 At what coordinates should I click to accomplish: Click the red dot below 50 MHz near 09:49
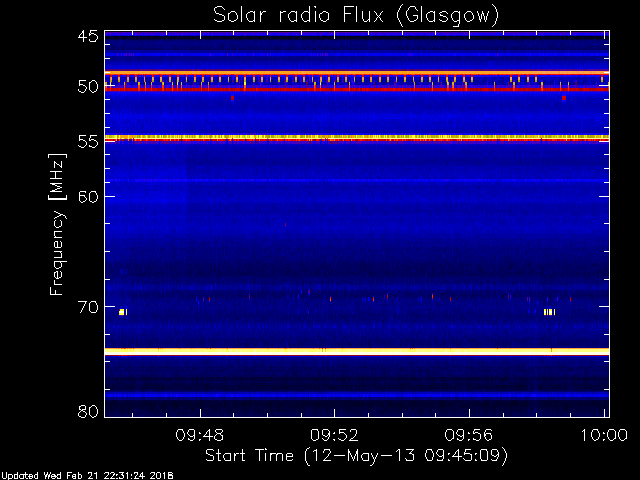tap(232, 98)
